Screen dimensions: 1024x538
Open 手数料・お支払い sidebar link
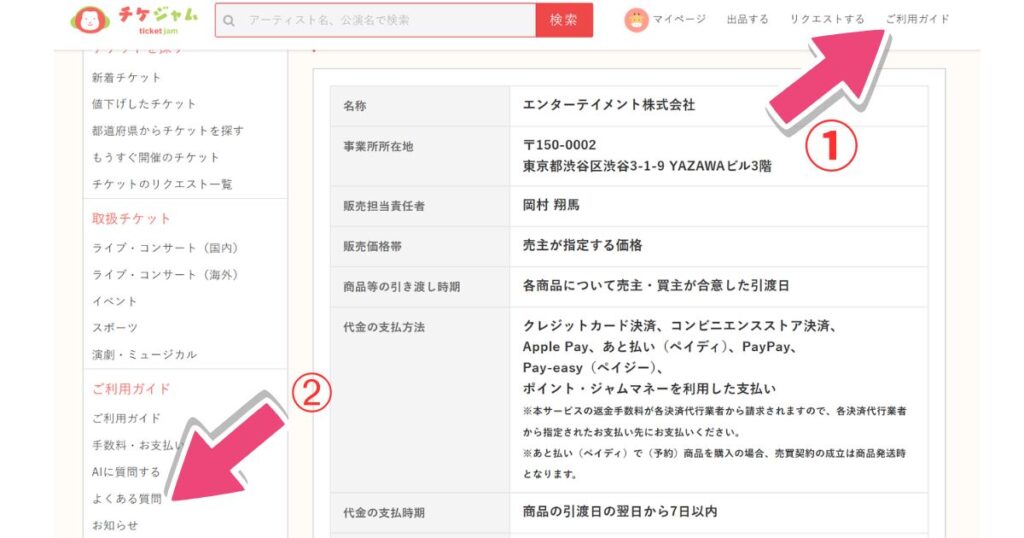137,445
